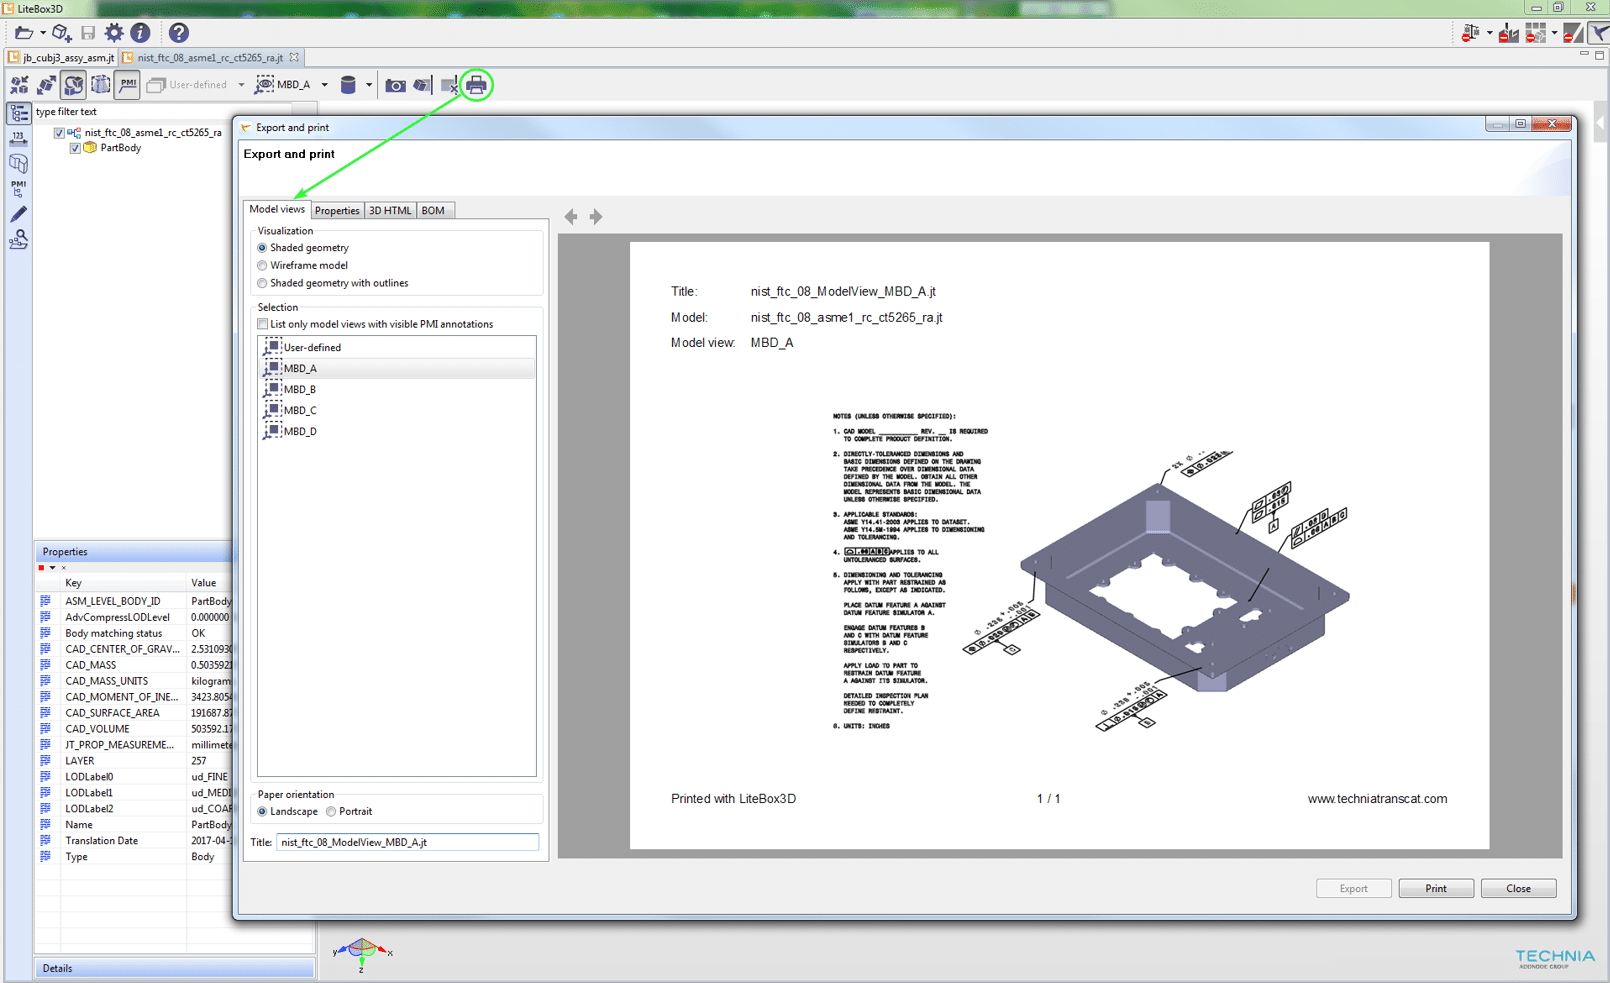Toggle the PMI display toolbar button
This screenshot has width=1610, height=983.
click(127, 85)
